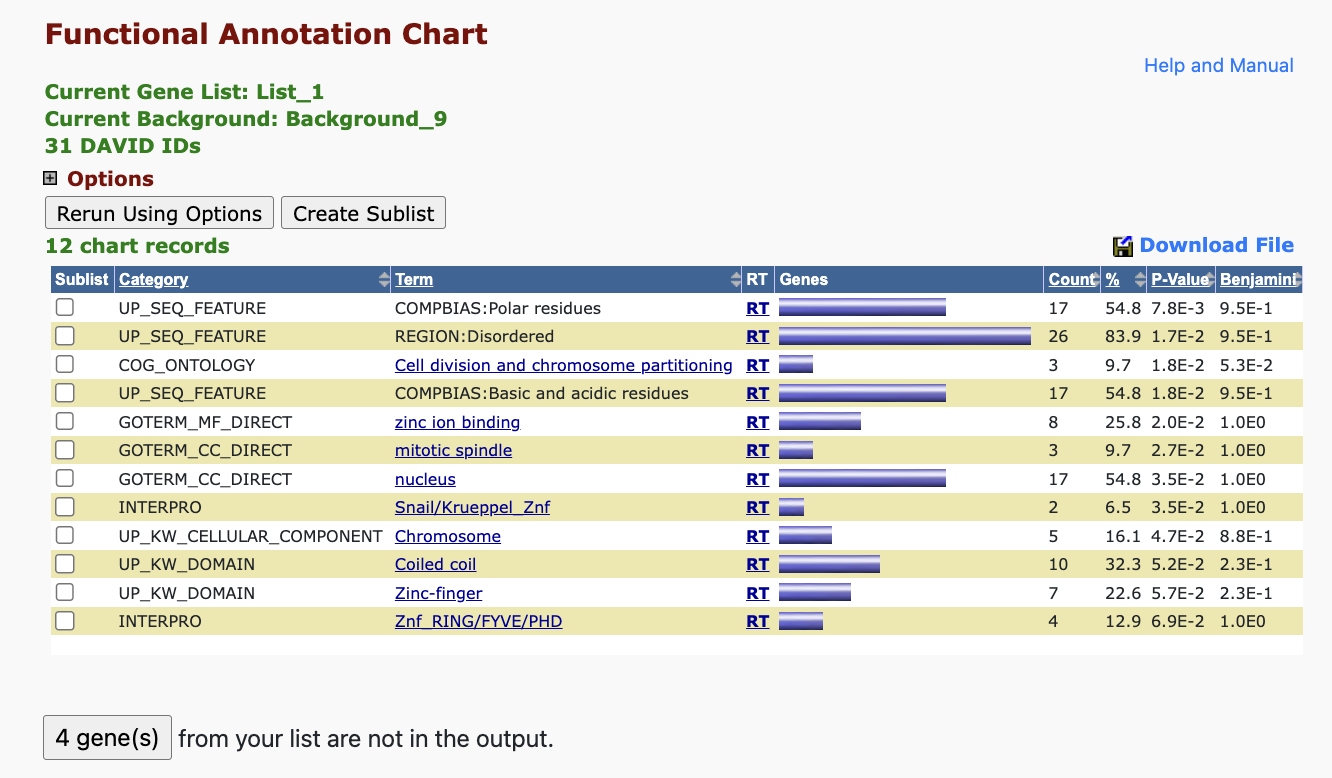Sort table by Category column arrows

point(383,280)
